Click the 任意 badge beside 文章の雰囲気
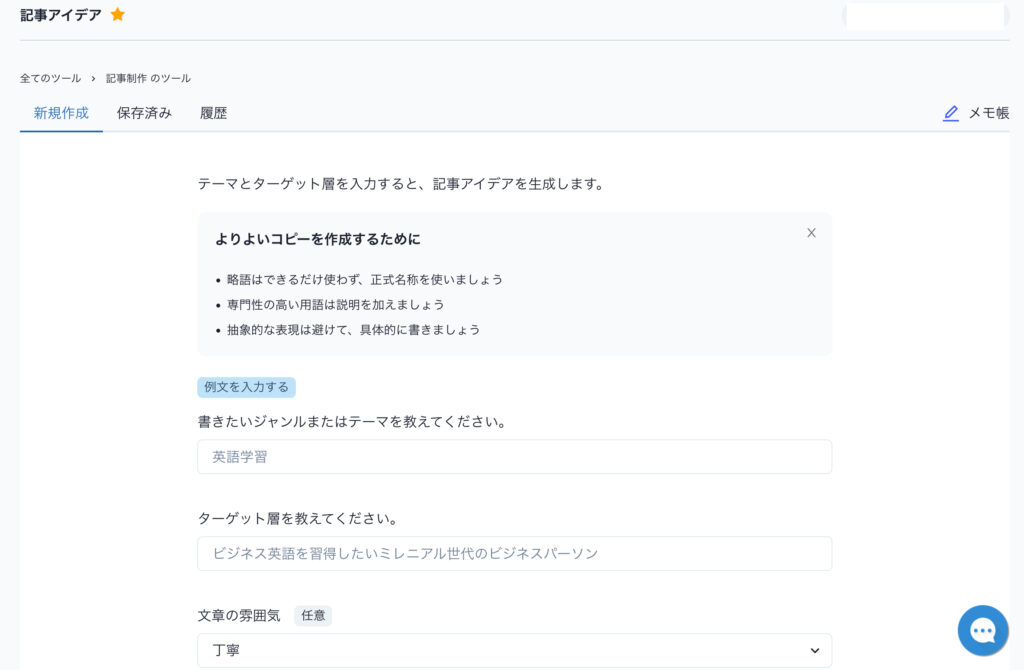 pyautogui.click(x=313, y=616)
